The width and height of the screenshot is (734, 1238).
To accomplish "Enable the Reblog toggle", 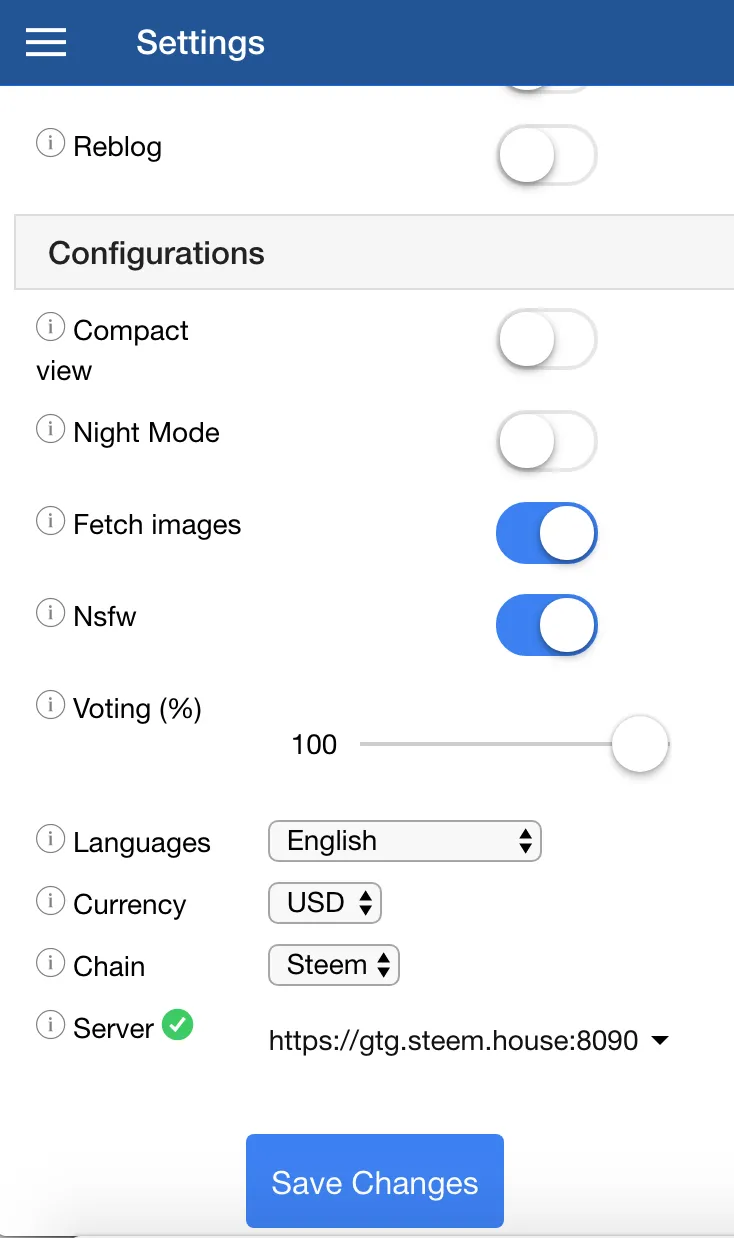I will click(546, 155).
